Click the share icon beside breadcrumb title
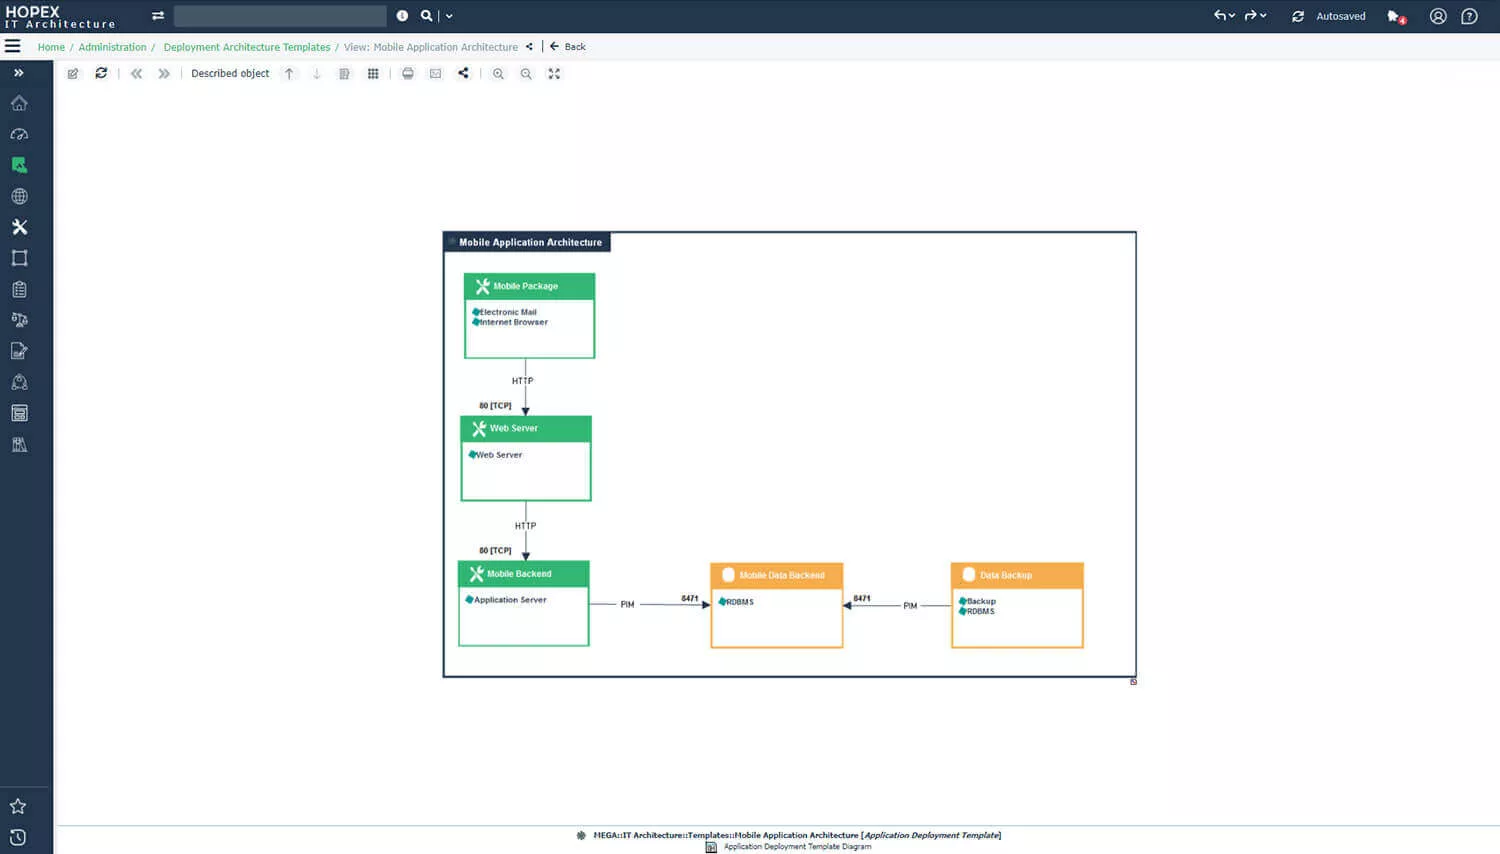Viewport: 1500px width, 854px height. click(x=529, y=46)
